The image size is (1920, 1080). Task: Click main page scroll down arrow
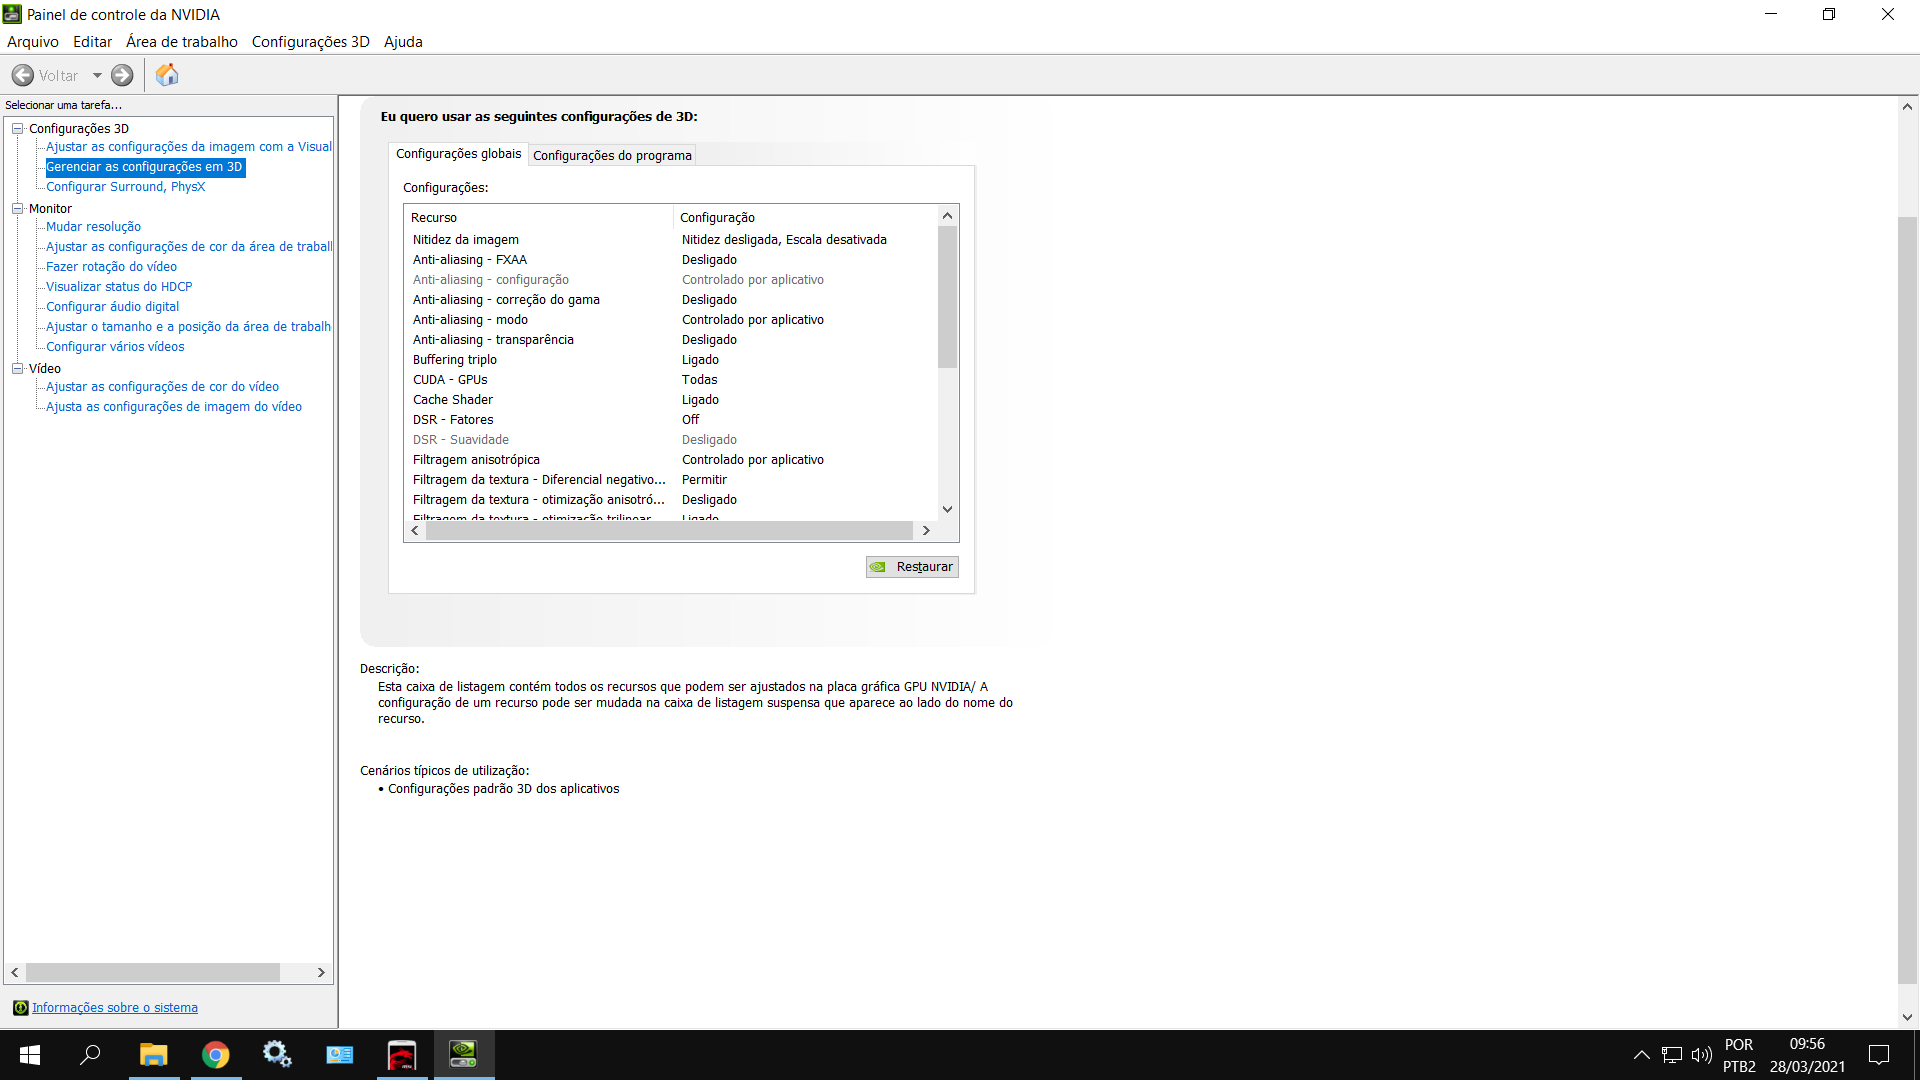coord(1908,1018)
